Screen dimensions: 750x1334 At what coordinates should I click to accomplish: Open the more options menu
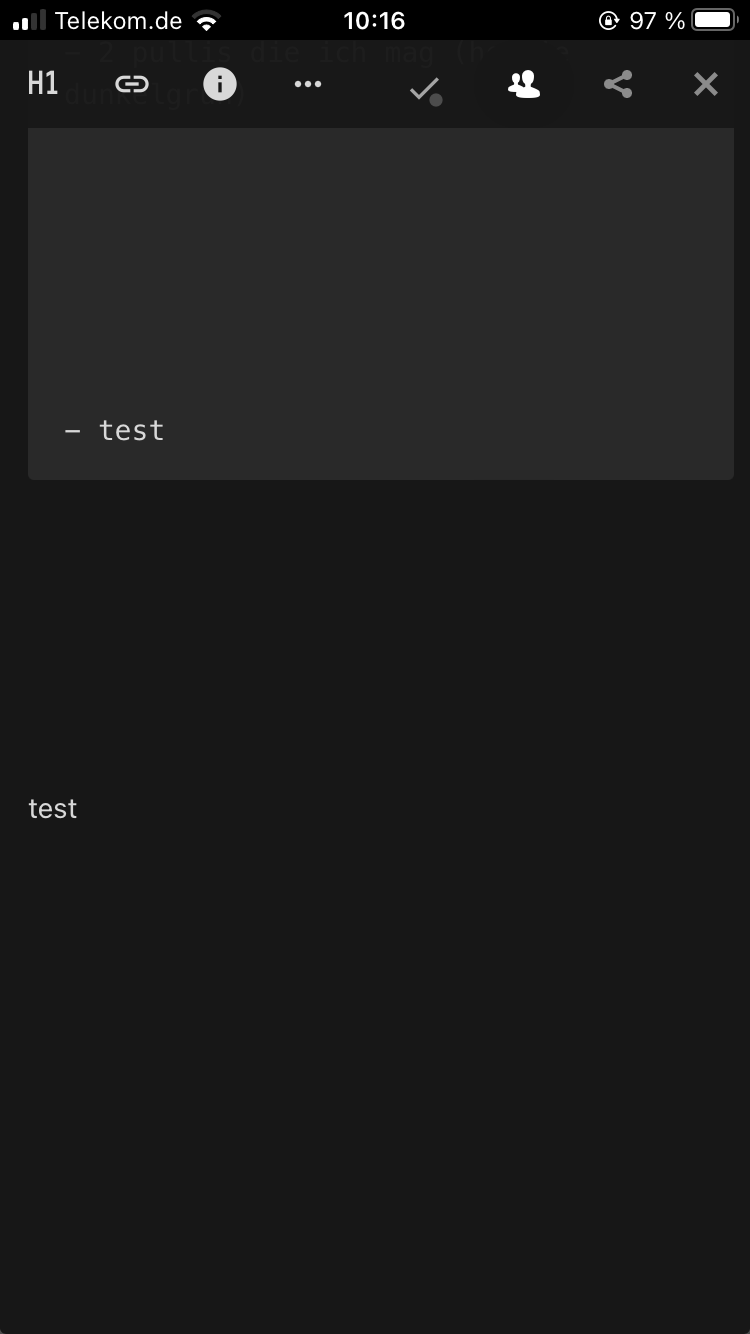click(307, 84)
